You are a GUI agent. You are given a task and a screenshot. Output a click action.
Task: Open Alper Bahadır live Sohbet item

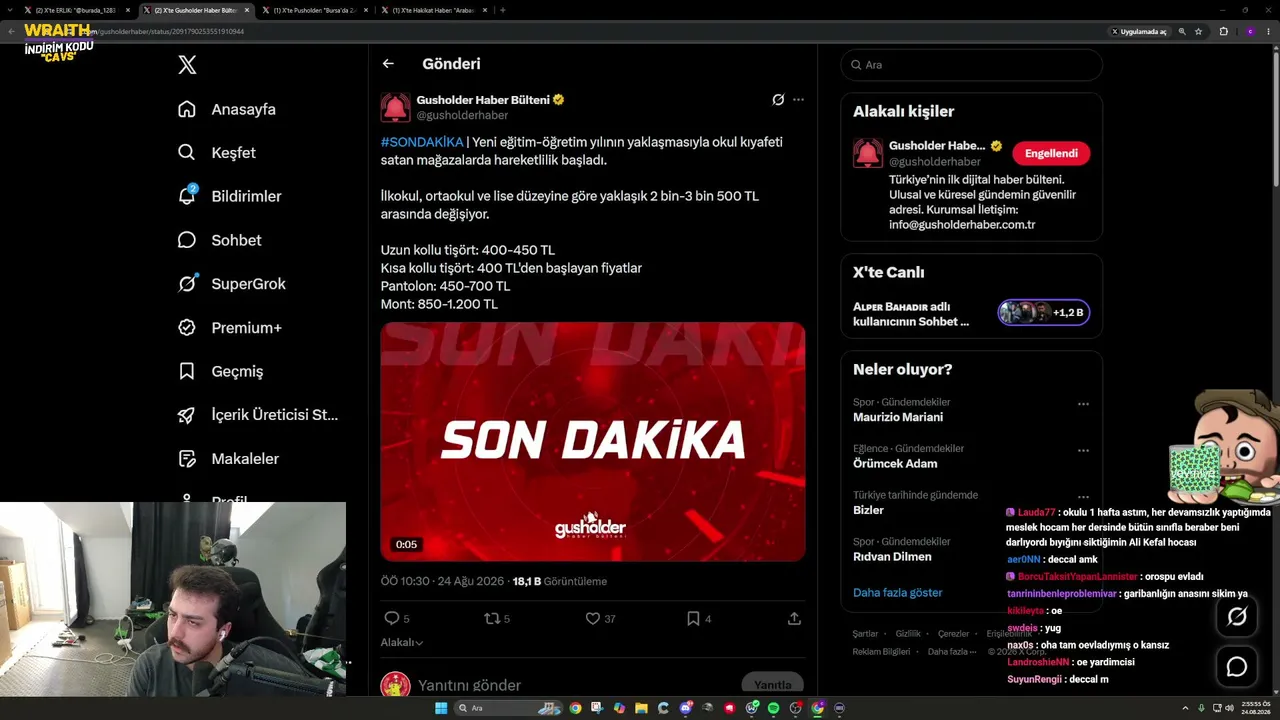point(911,314)
